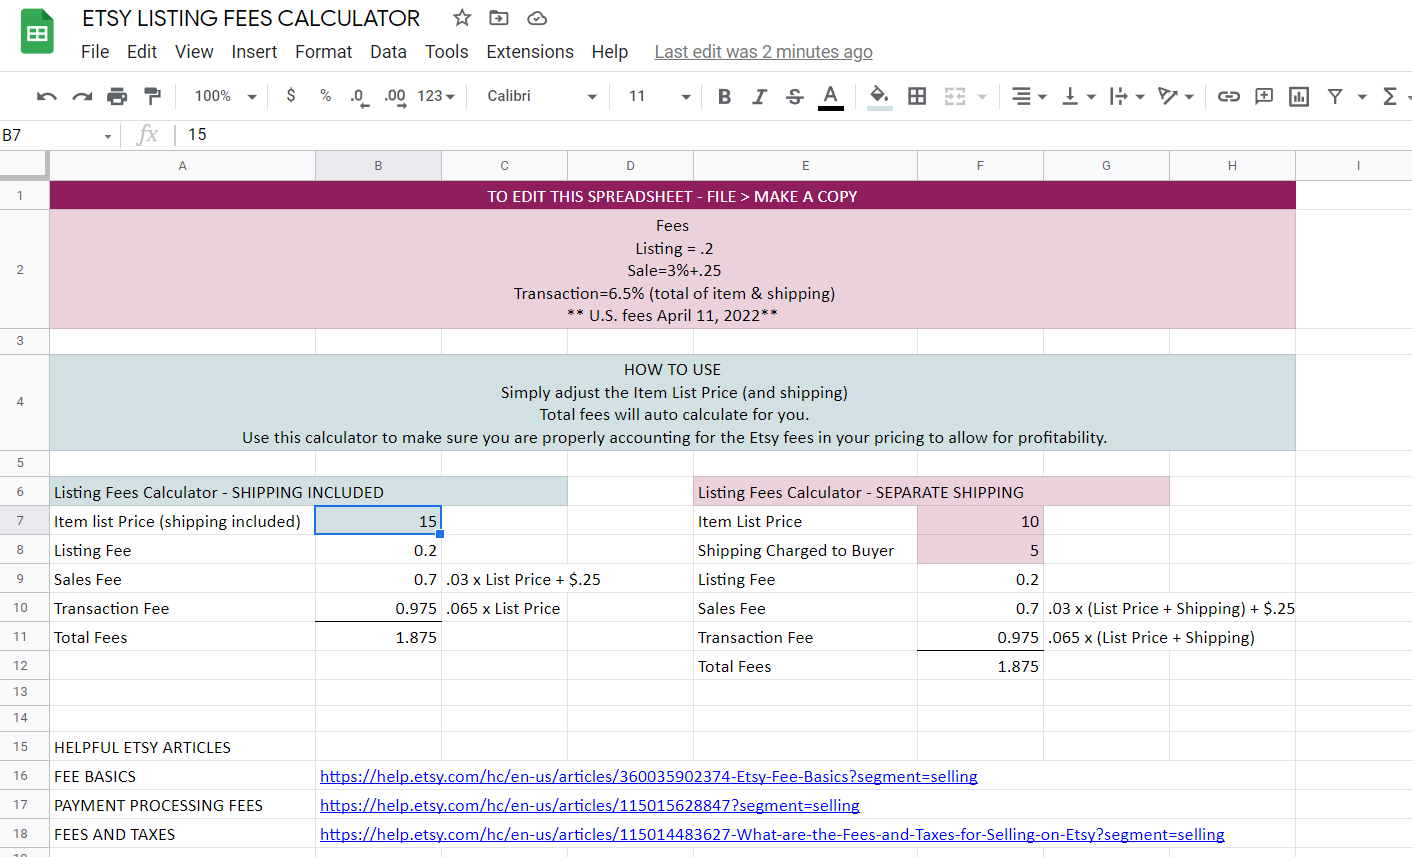This screenshot has height=857, width=1412.
Task: Click the Insert chart icon
Action: pyautogui.click(x=1299, y=96)
